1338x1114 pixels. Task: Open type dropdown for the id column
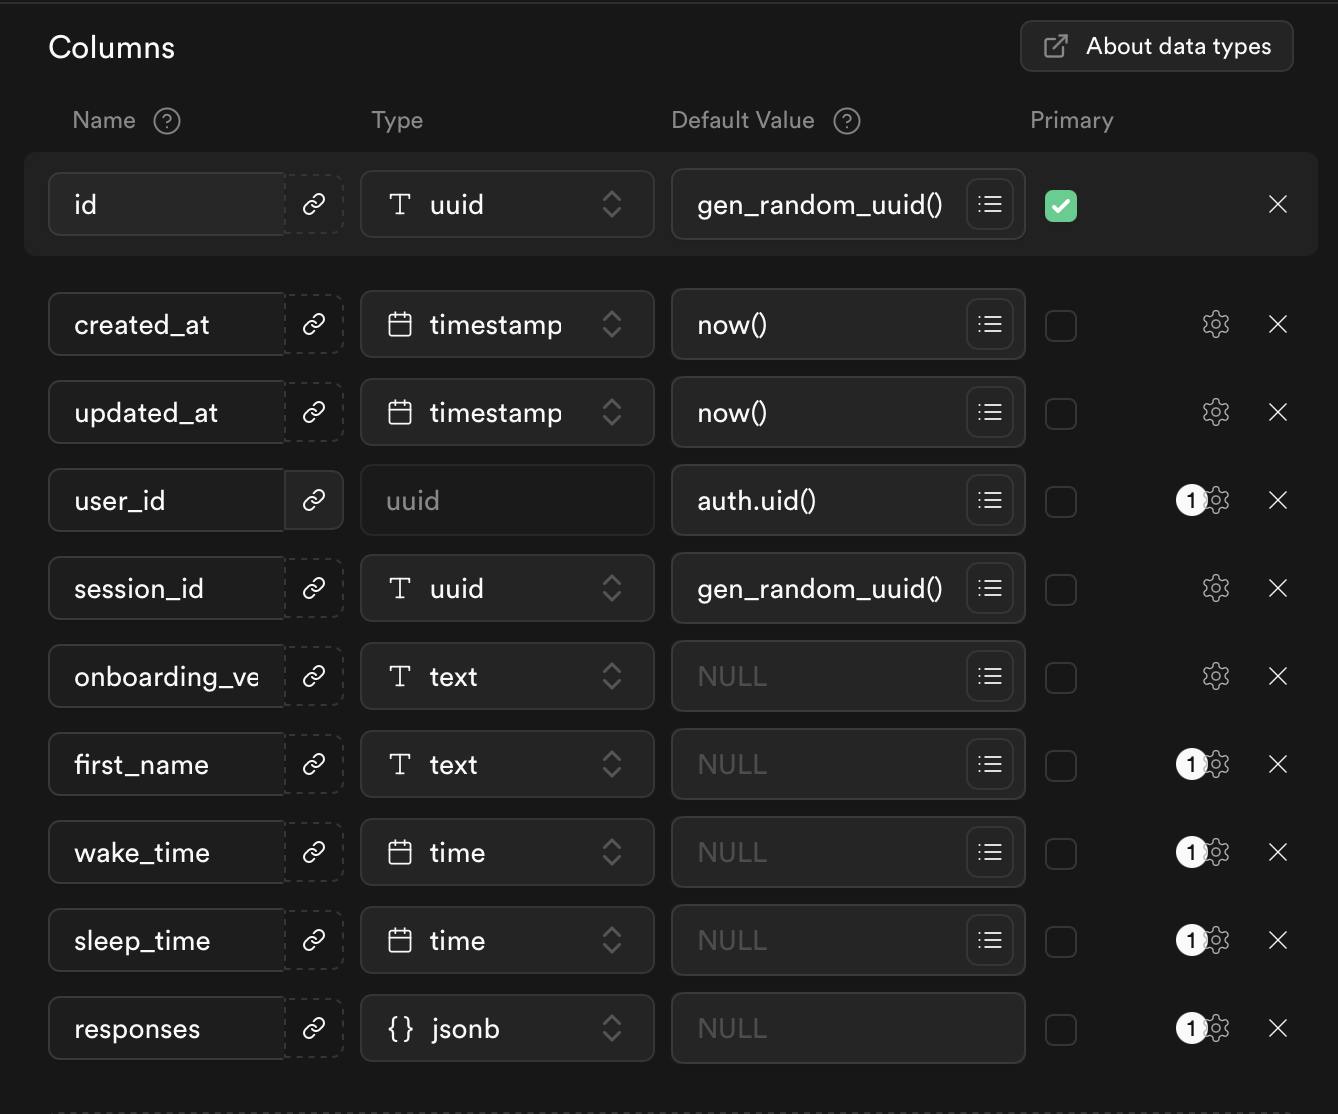[x=506, y=204]
